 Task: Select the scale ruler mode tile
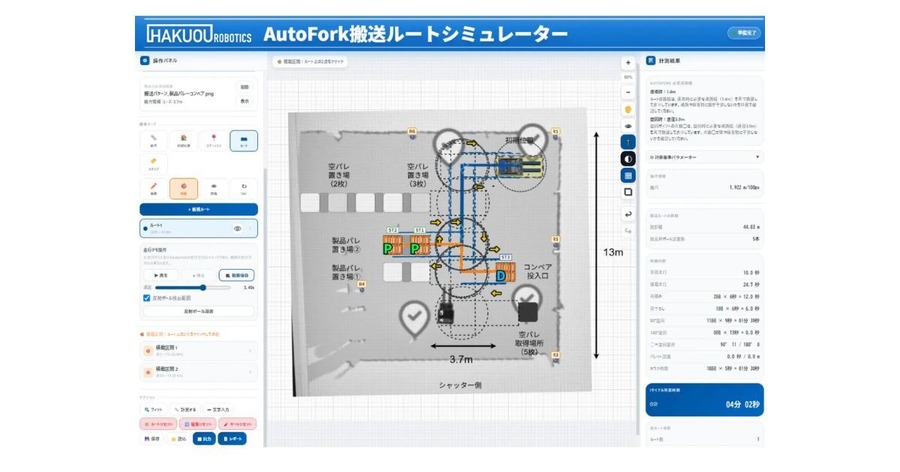tap(153, 141)
